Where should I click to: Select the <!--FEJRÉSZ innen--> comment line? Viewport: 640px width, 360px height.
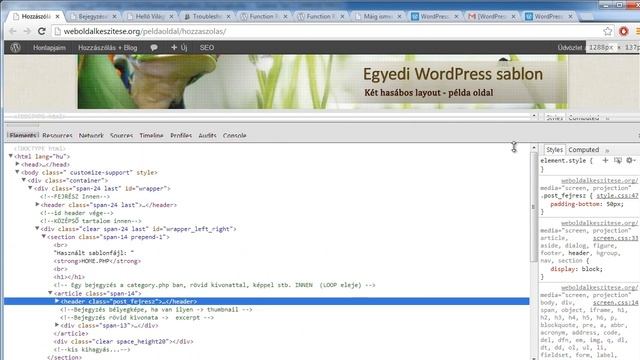point(75,196)
